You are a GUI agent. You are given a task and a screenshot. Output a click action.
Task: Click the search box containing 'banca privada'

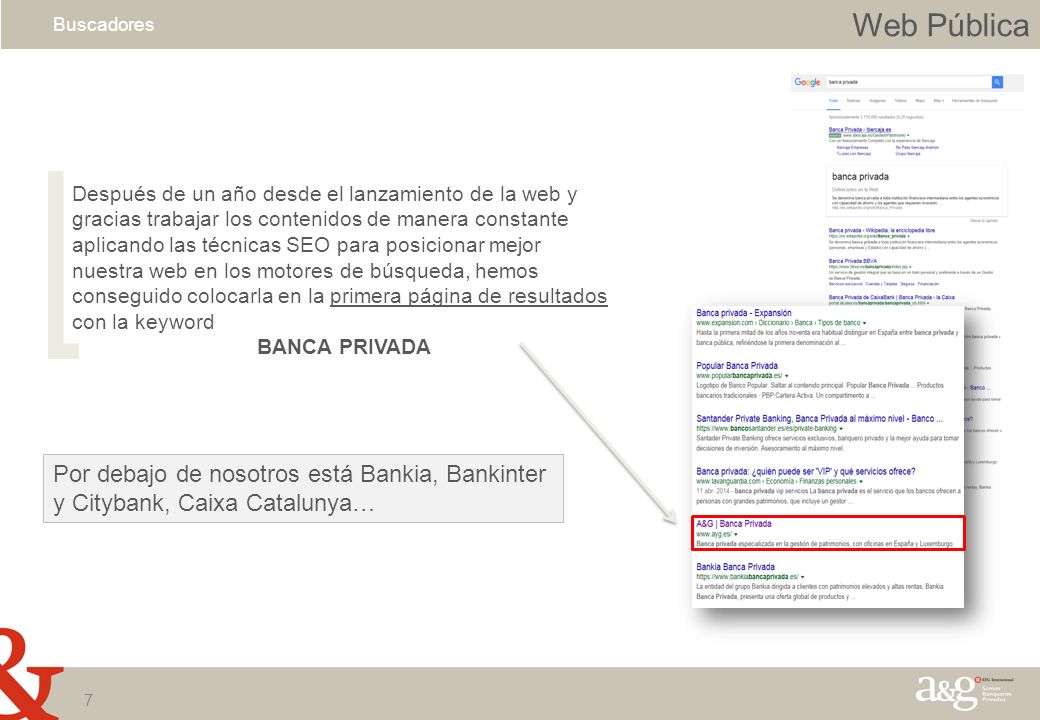(x=908, y=82)
